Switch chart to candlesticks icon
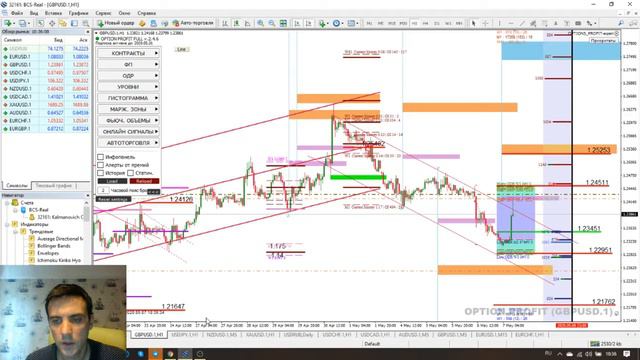 tap(236, 23)
